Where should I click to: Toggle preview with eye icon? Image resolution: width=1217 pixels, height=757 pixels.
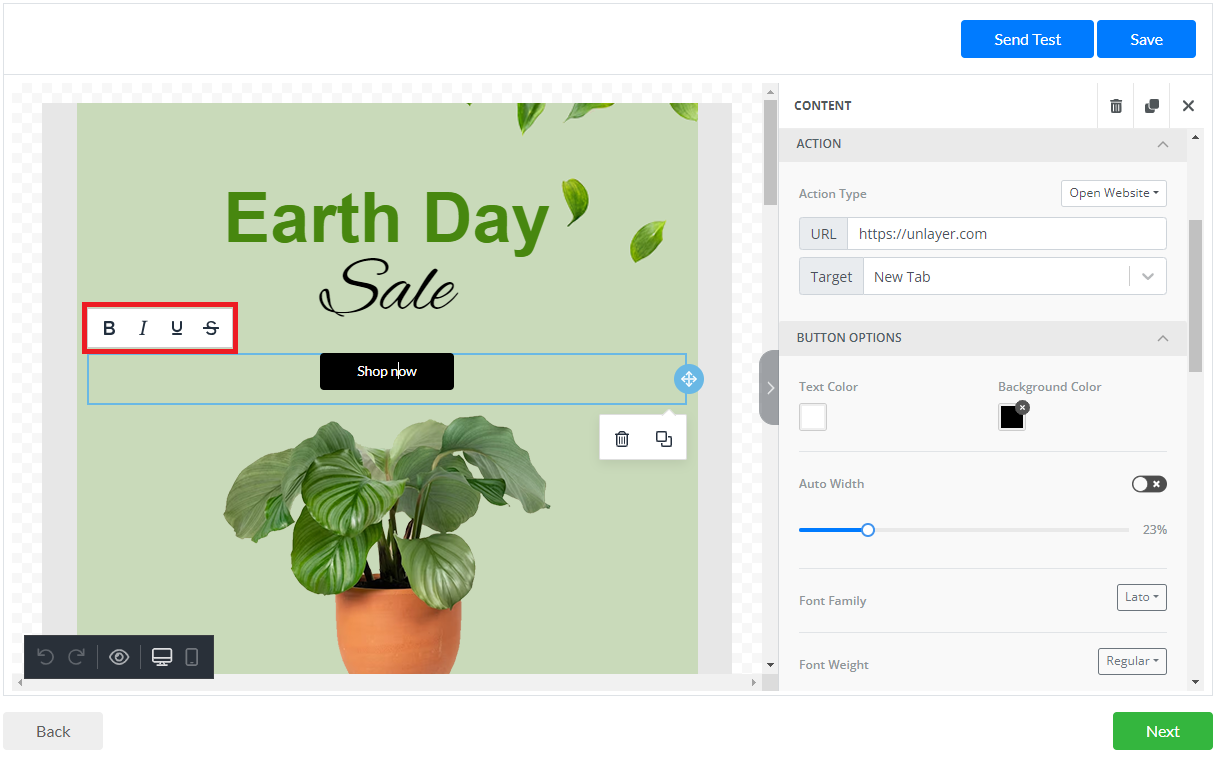(x=119, y=657)
